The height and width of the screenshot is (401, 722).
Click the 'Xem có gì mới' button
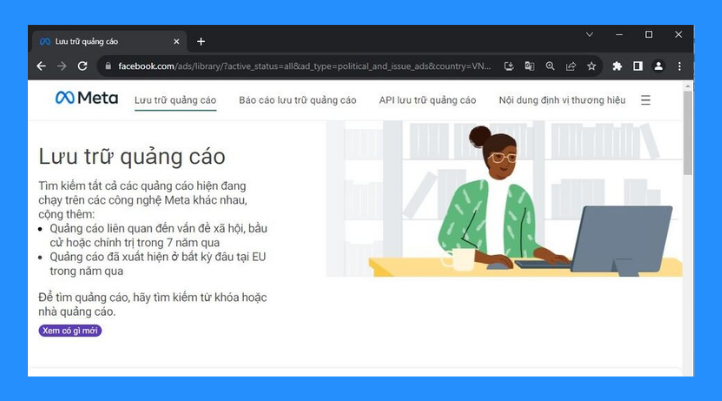(70, 331)
